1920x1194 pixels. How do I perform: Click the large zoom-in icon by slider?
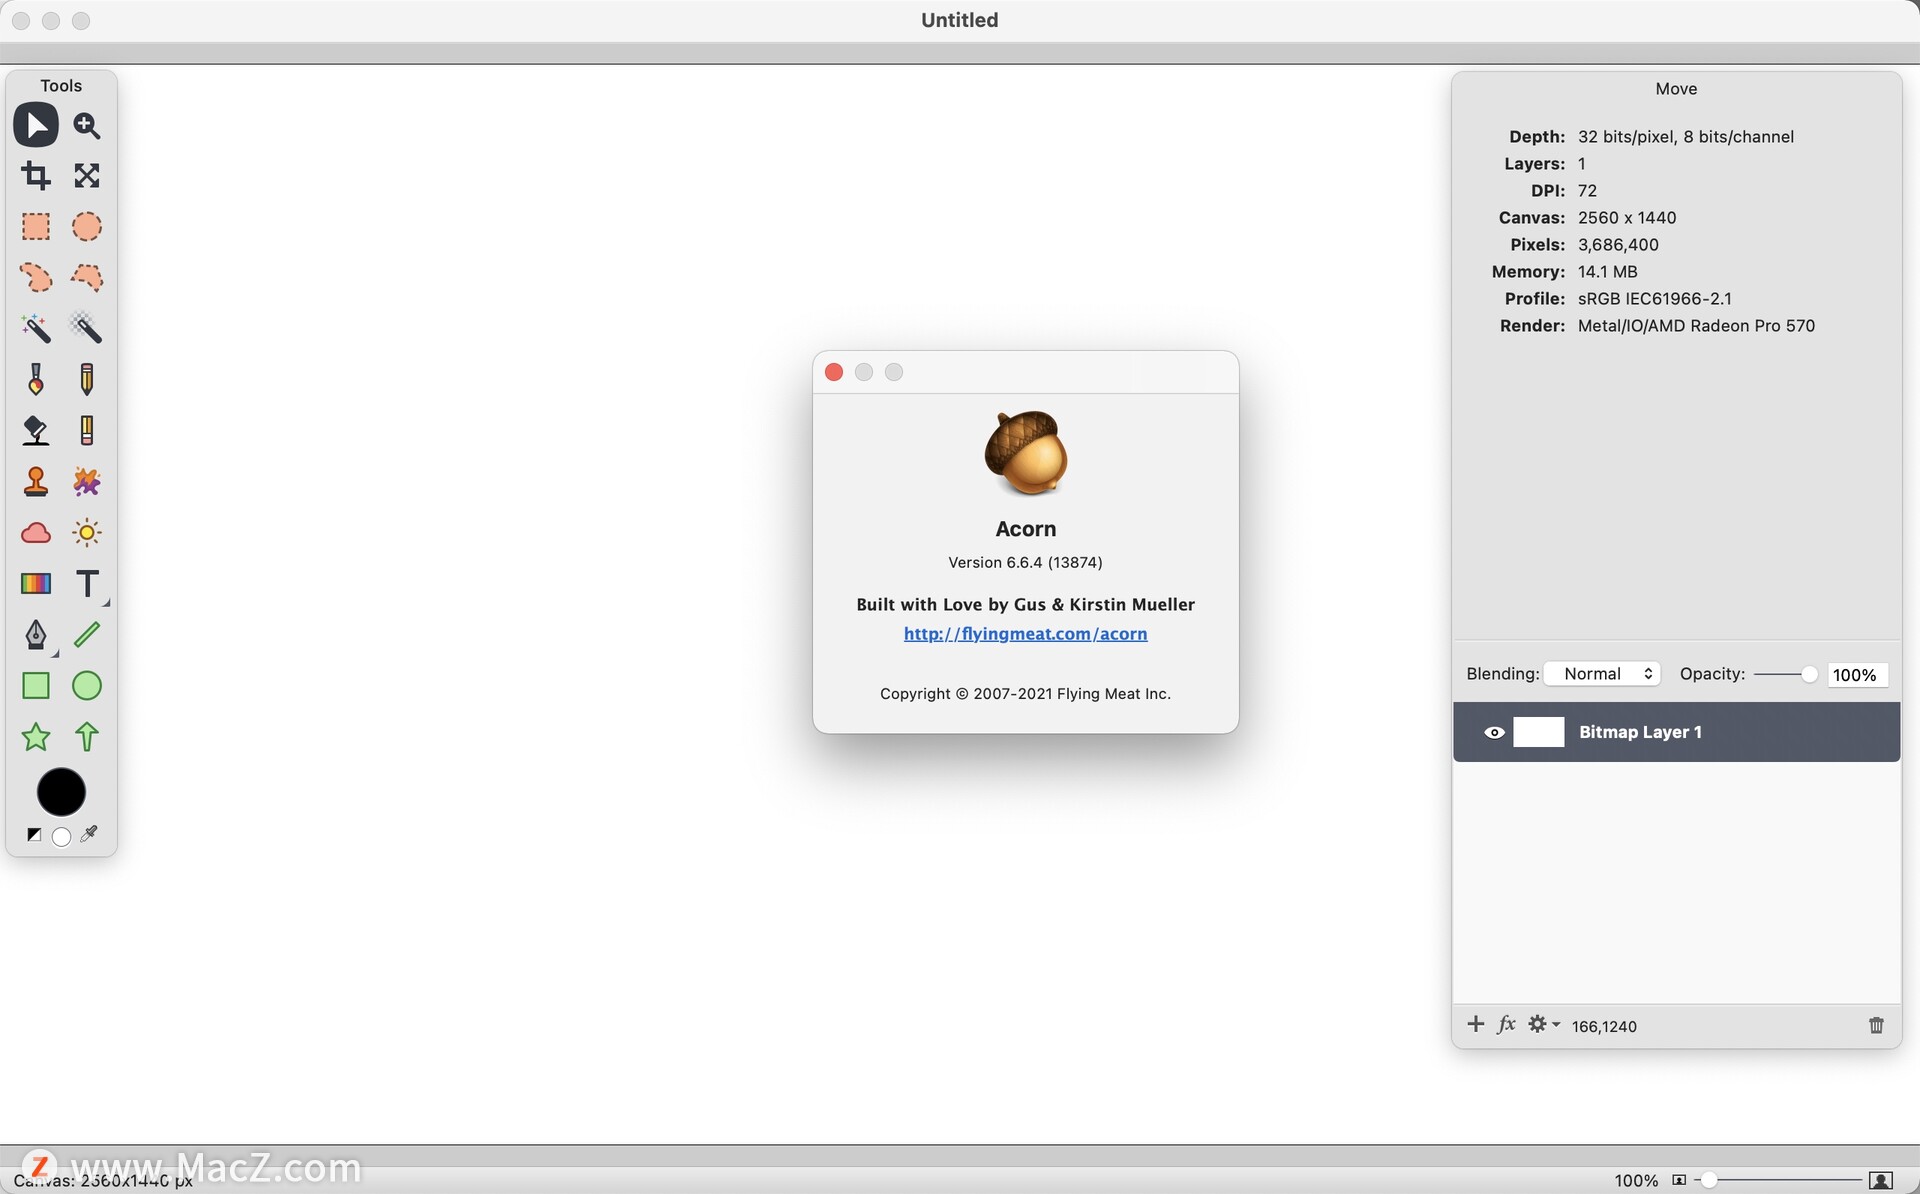pyautogui.click(x=1881, y=1181)
